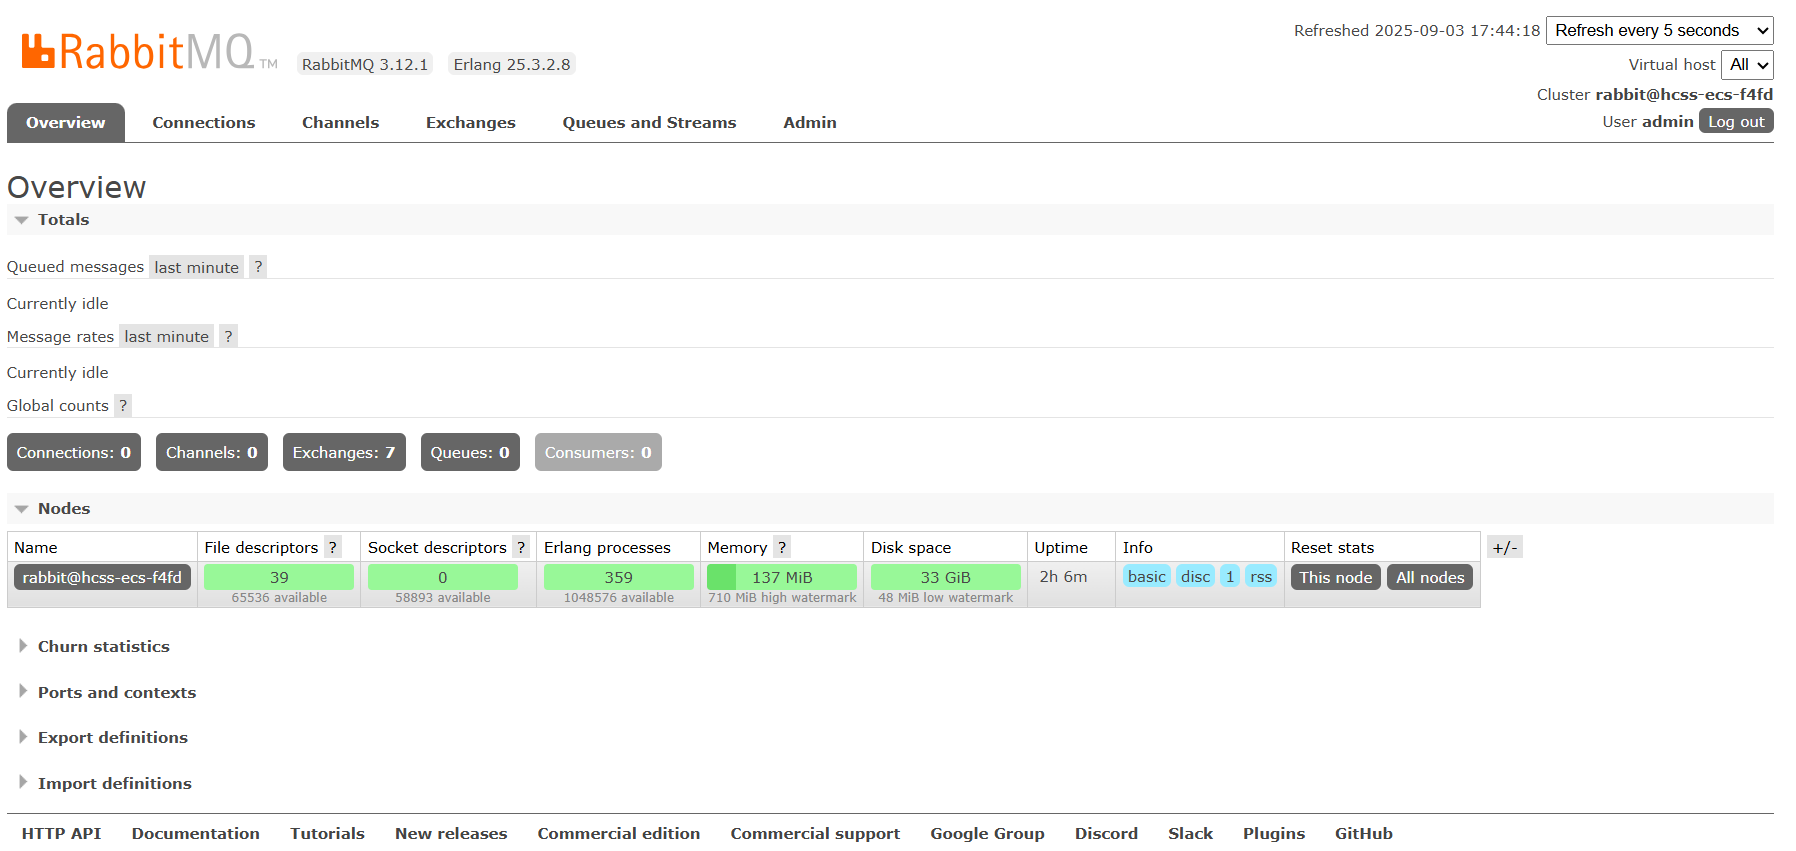
Task: Open Queues and Streams tab
Action: pos(649,123)
